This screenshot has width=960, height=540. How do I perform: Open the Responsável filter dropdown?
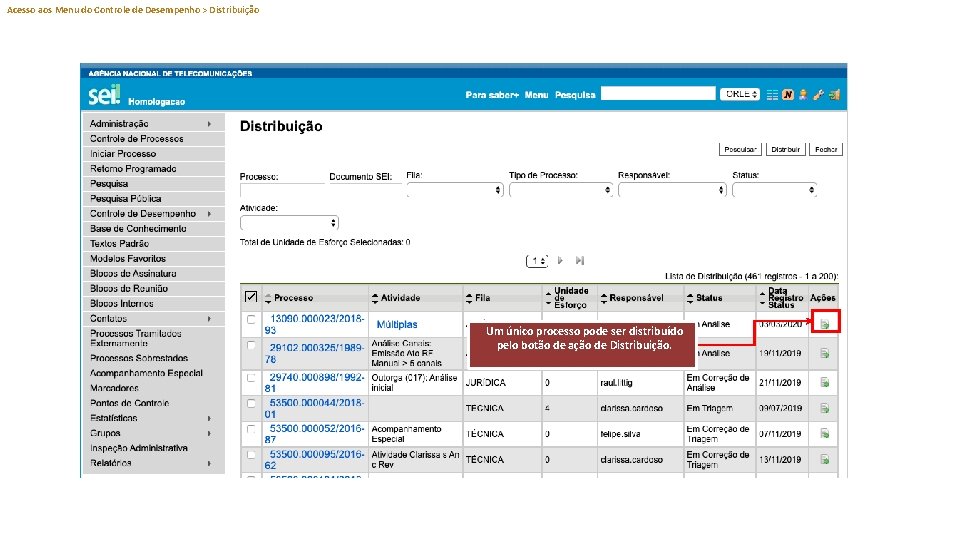click(672, 190)
